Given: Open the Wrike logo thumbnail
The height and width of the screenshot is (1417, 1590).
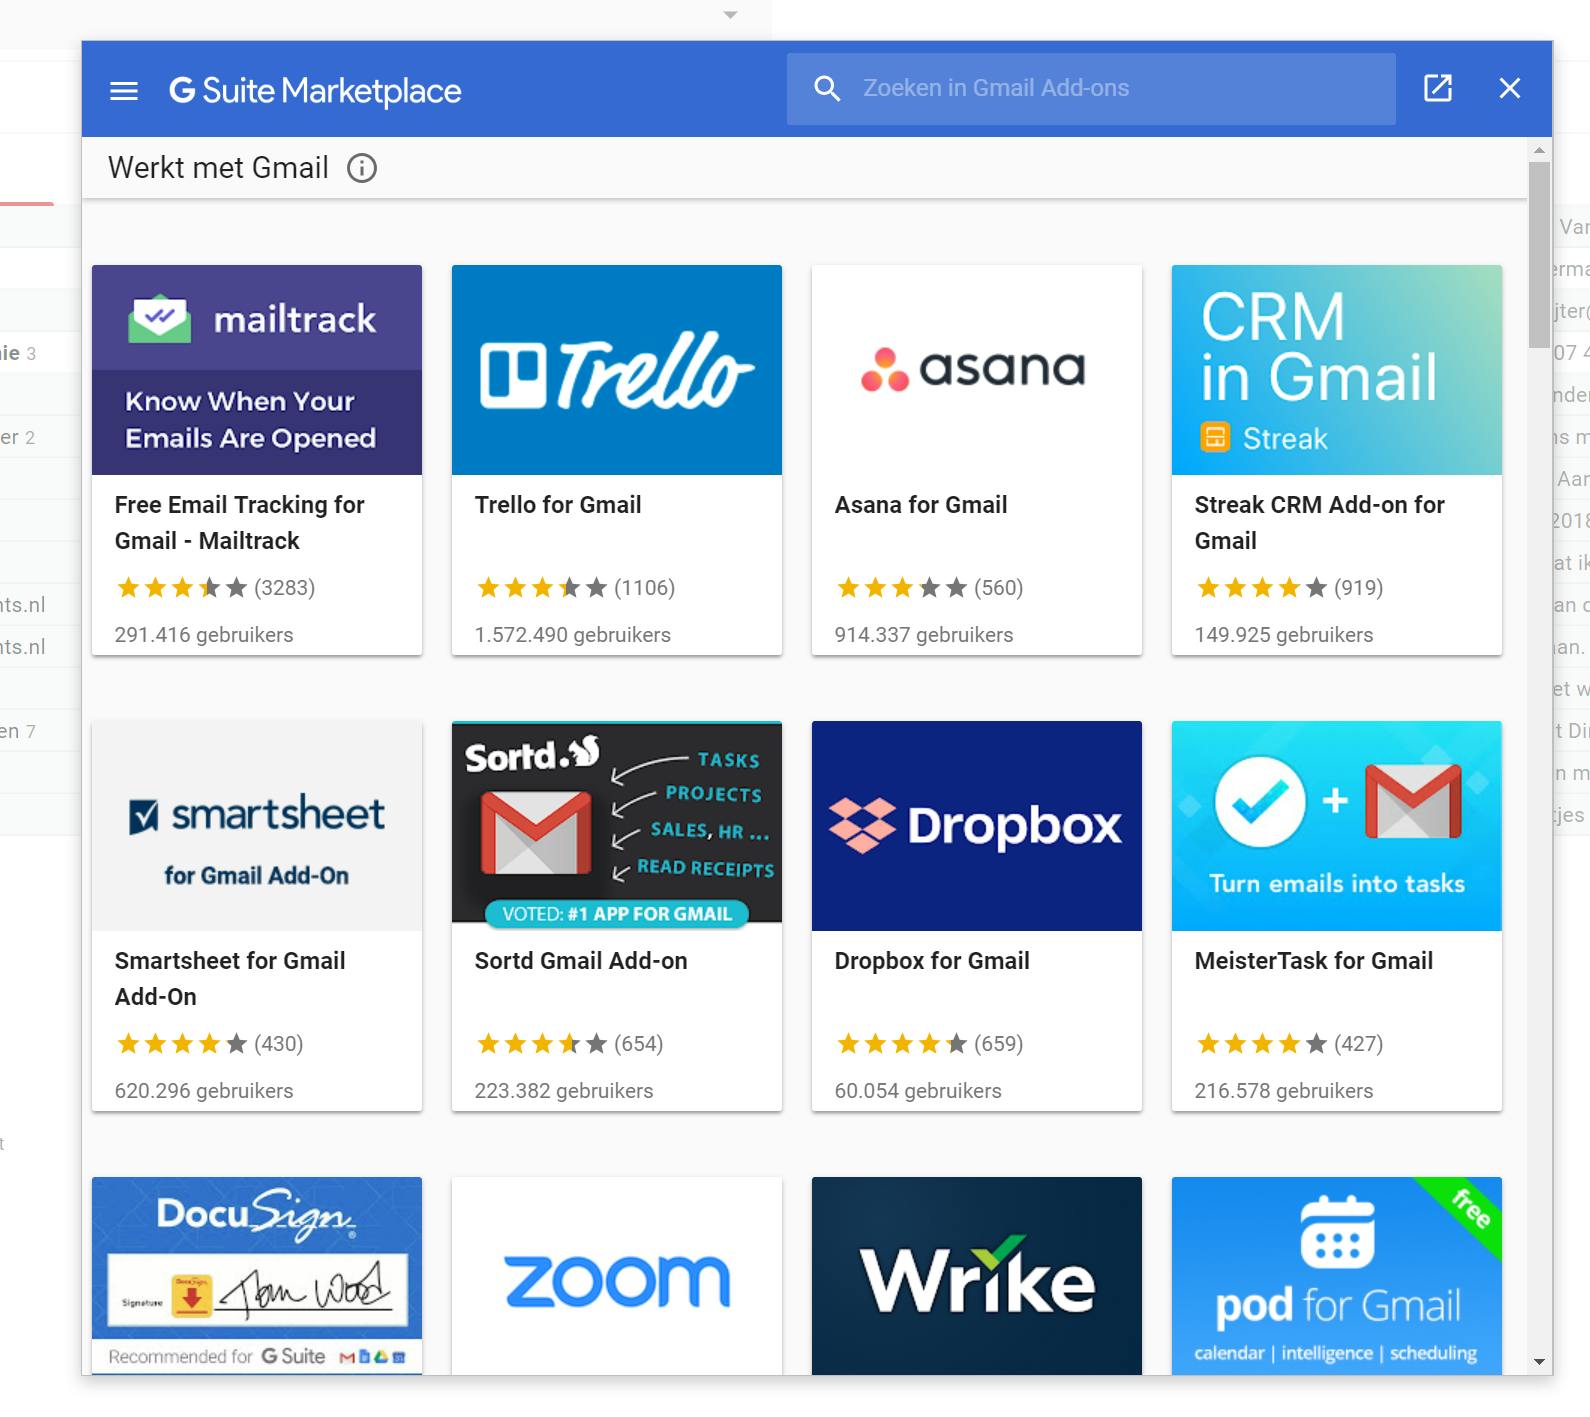Looking at the screenshot, I should point(977,1275).
